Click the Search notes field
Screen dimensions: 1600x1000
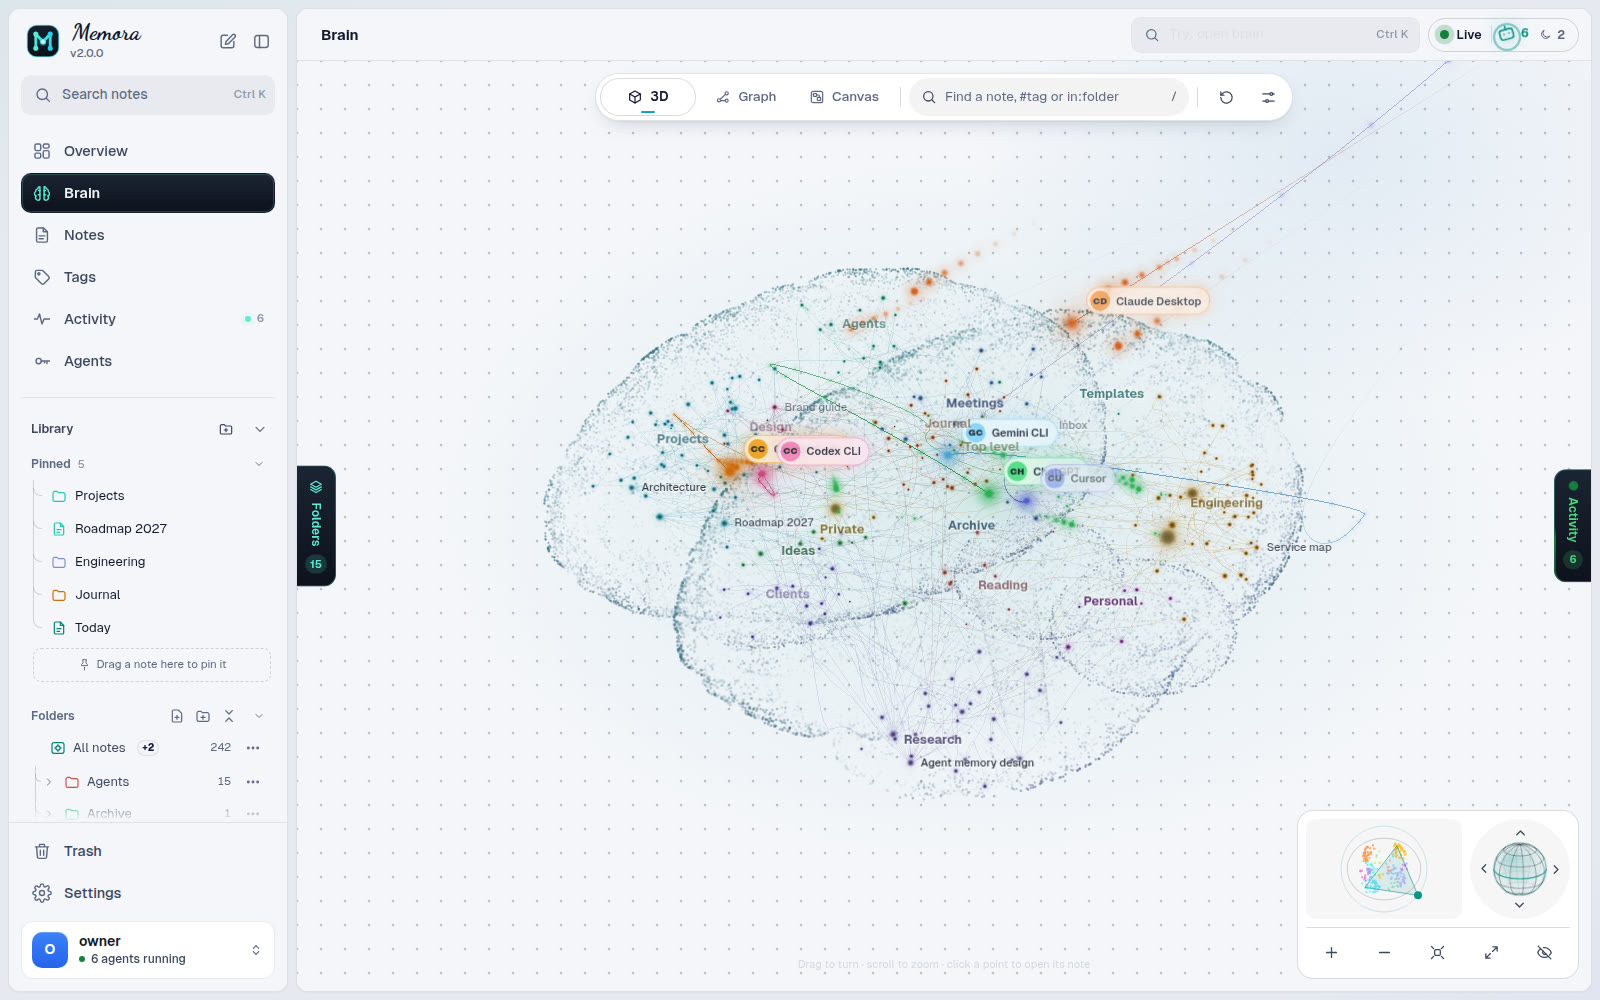[148, 95]
